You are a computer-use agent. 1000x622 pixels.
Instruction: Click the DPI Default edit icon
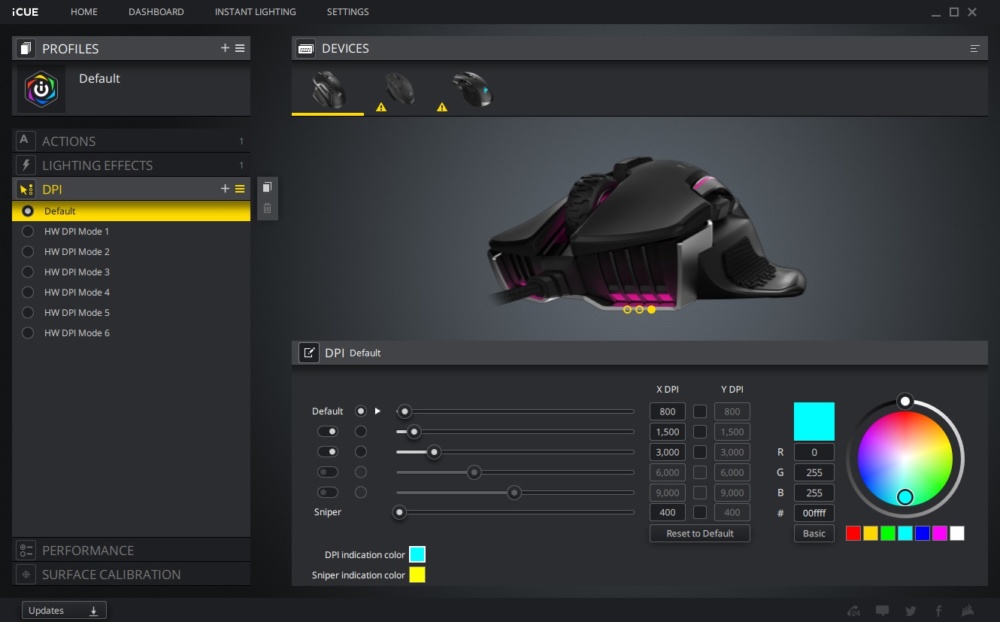tap(309, 353)
